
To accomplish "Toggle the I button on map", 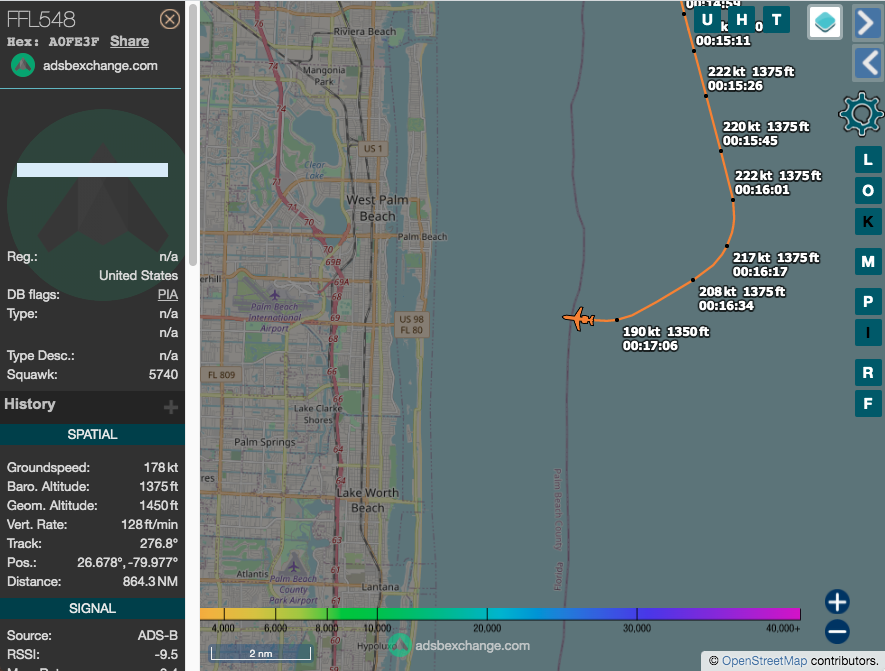I will (868, 332).
